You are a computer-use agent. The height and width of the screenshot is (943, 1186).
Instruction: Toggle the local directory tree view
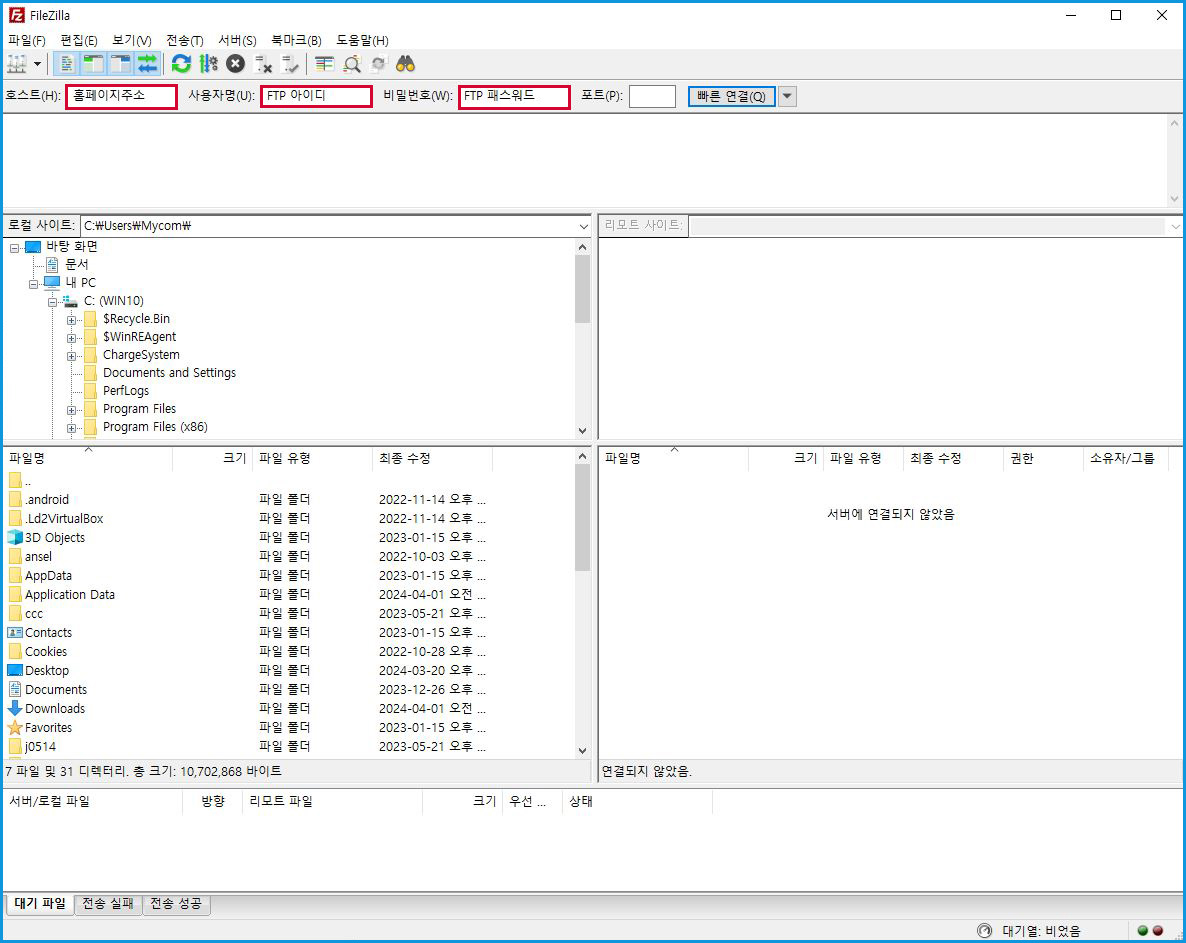click(94, 64)
